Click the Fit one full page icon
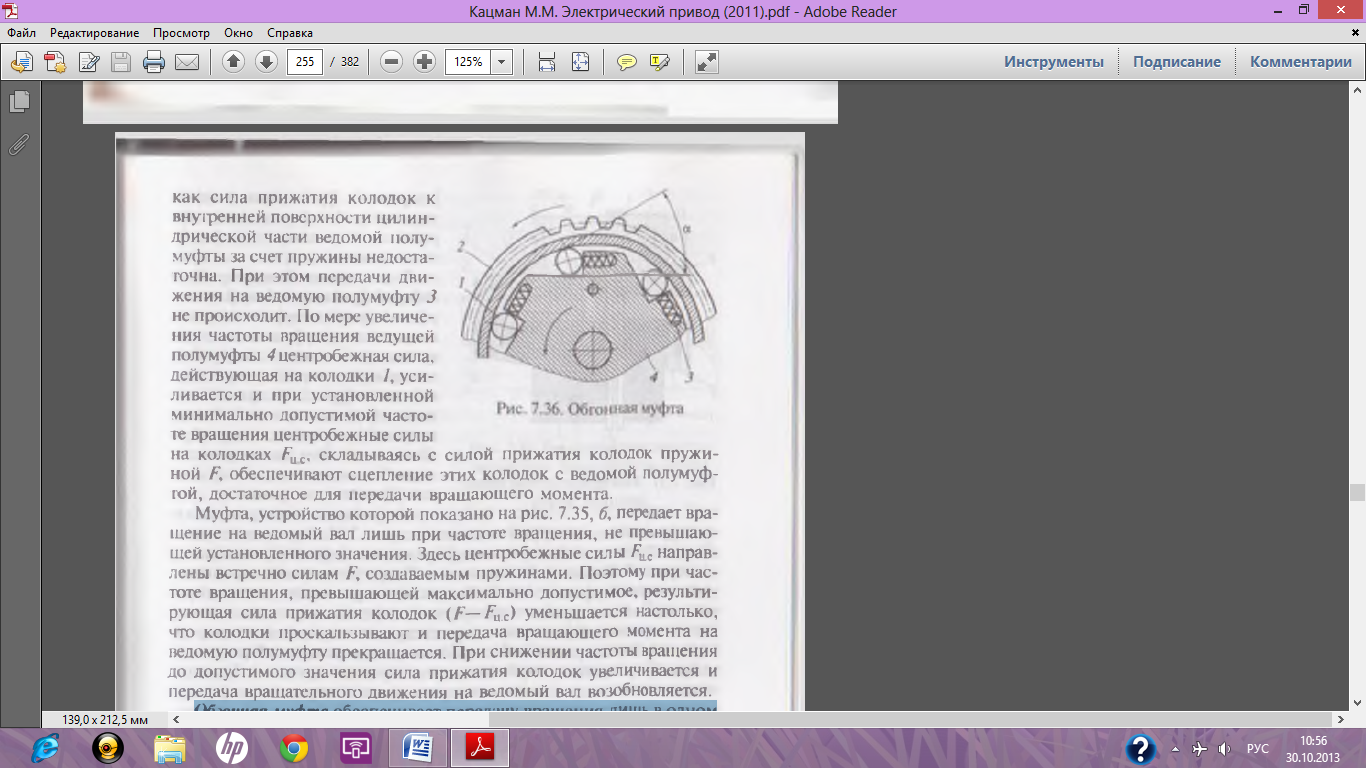The width and height of the screenshot is (1366, 768). (580, 62)
